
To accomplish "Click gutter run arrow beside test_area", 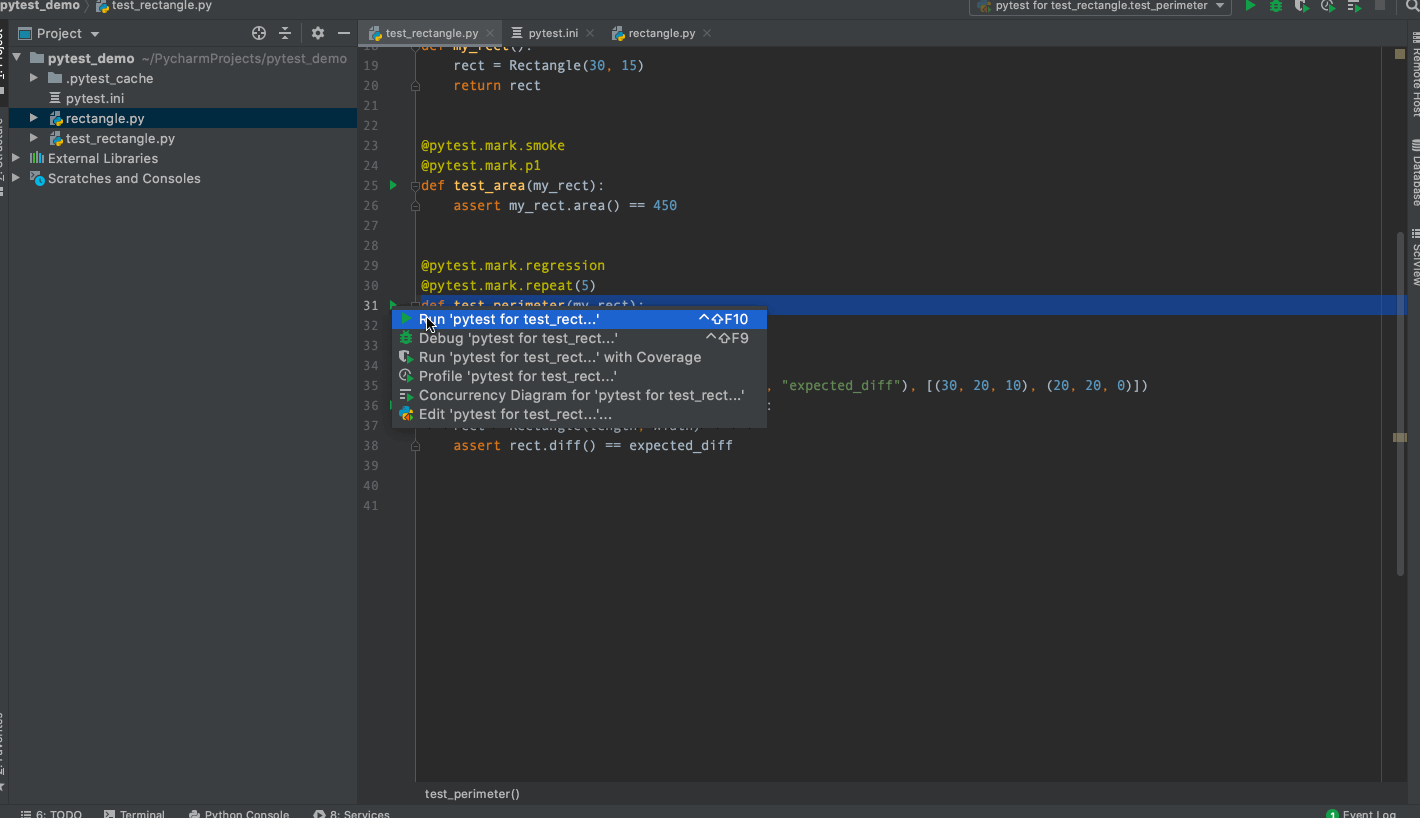I will 393,185.
